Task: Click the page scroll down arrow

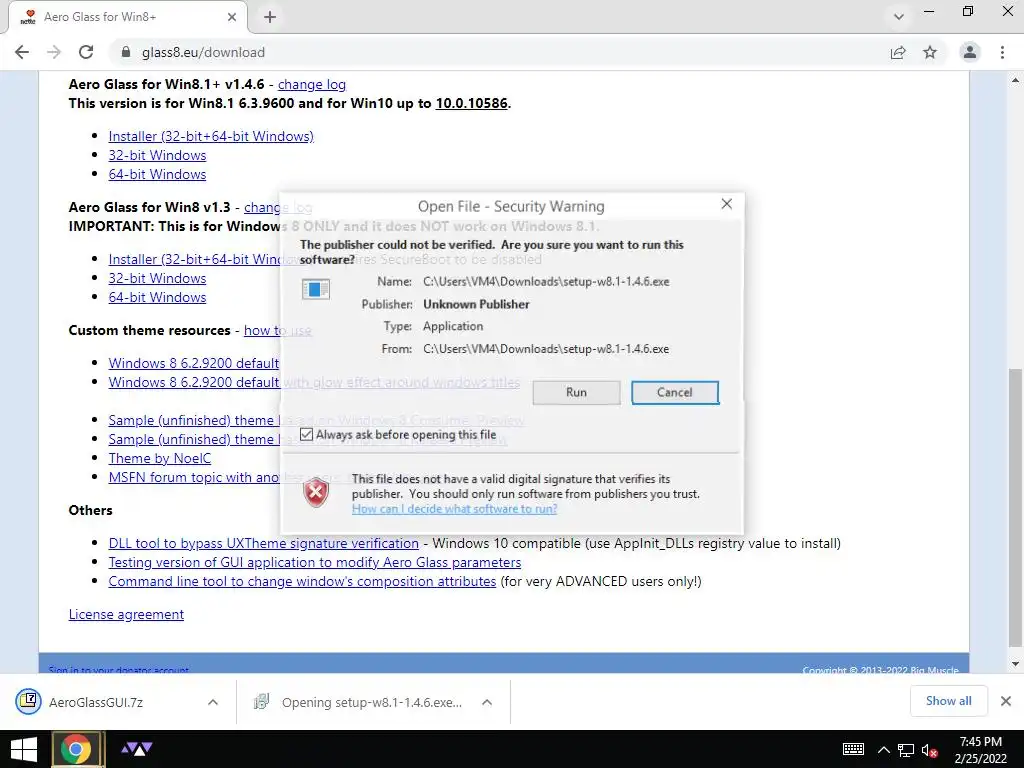Action: (1016, 664)
